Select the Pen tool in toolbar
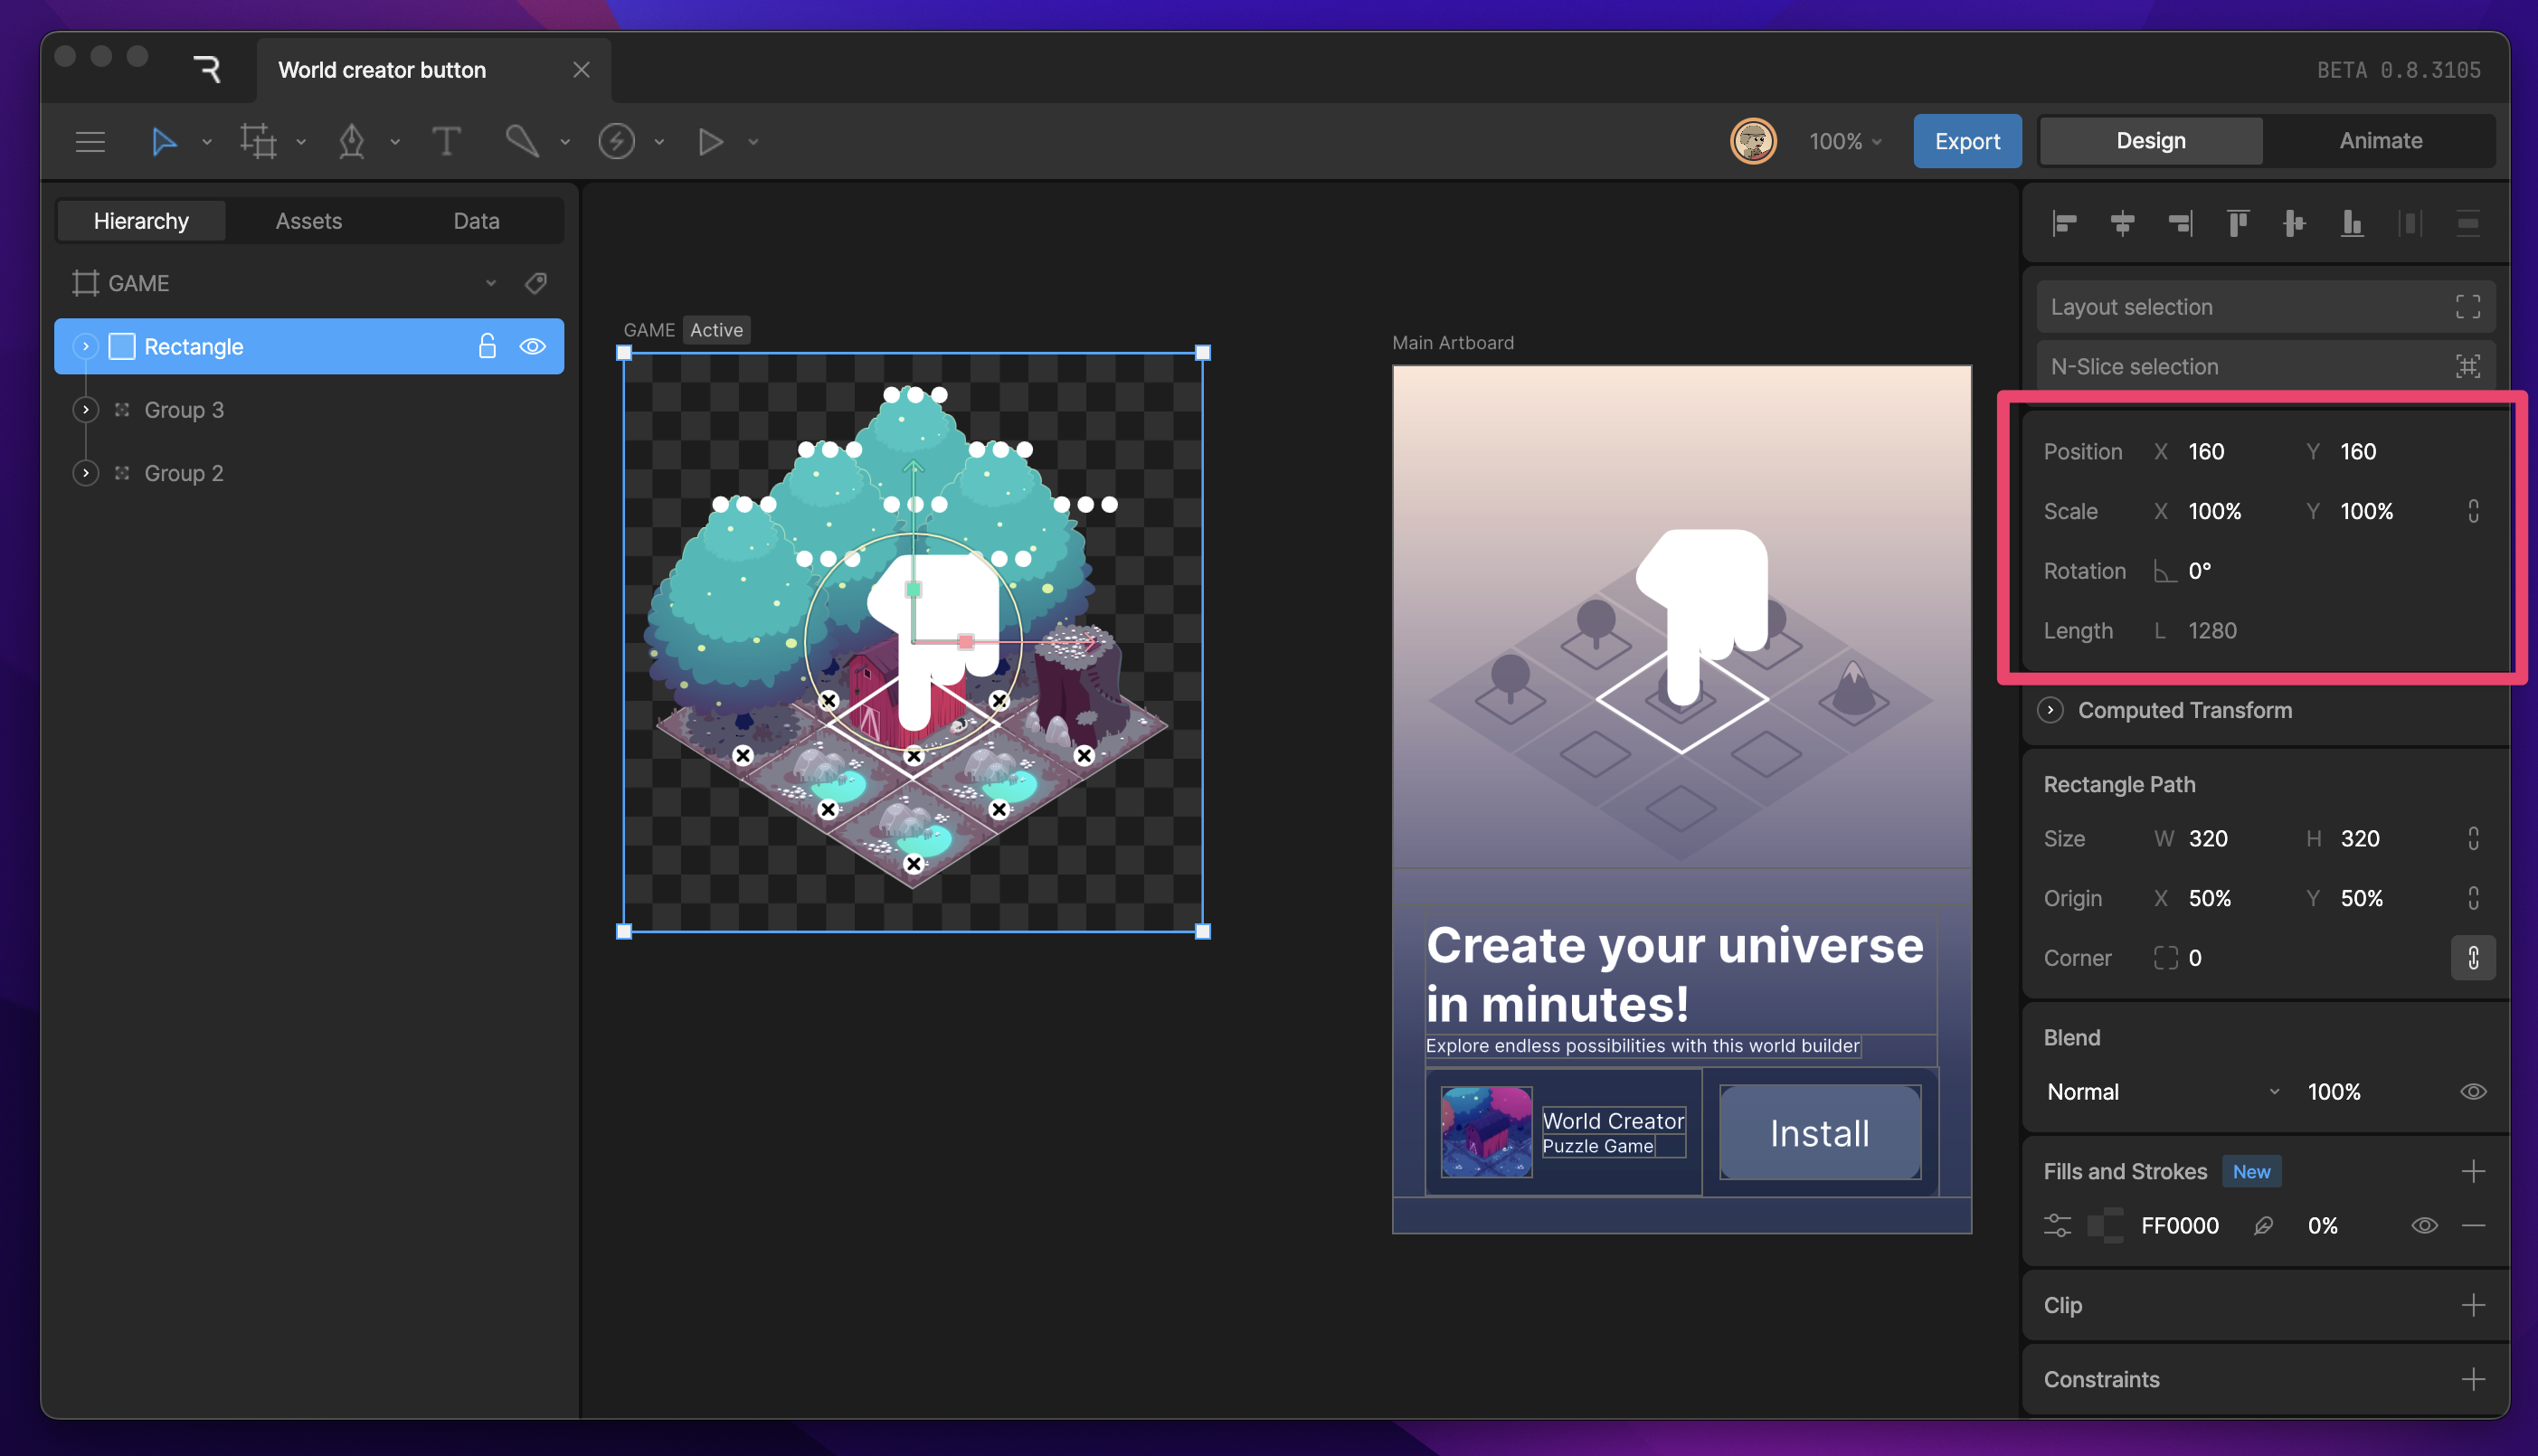Image resolution: width=2538 pixels, height=1456 pixels. click(352, 141)
